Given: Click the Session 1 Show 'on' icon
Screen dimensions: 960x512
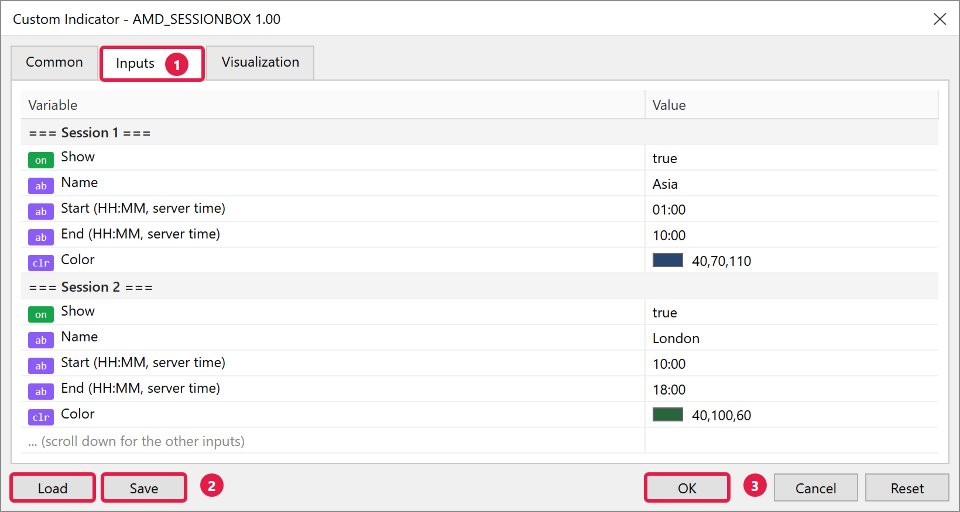Looking at the screenshot, I should click(x=41, y=160).
